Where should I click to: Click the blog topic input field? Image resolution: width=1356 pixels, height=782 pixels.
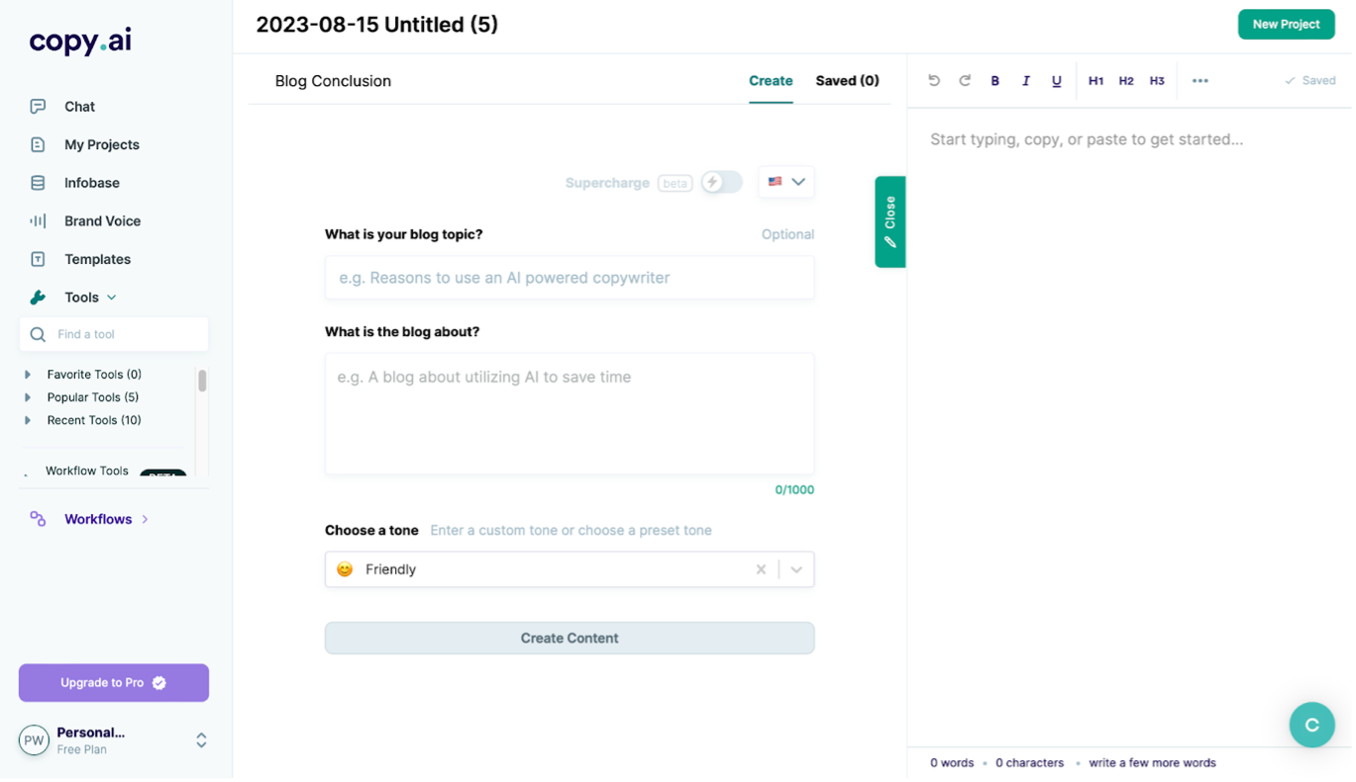(x=570, y=278)
